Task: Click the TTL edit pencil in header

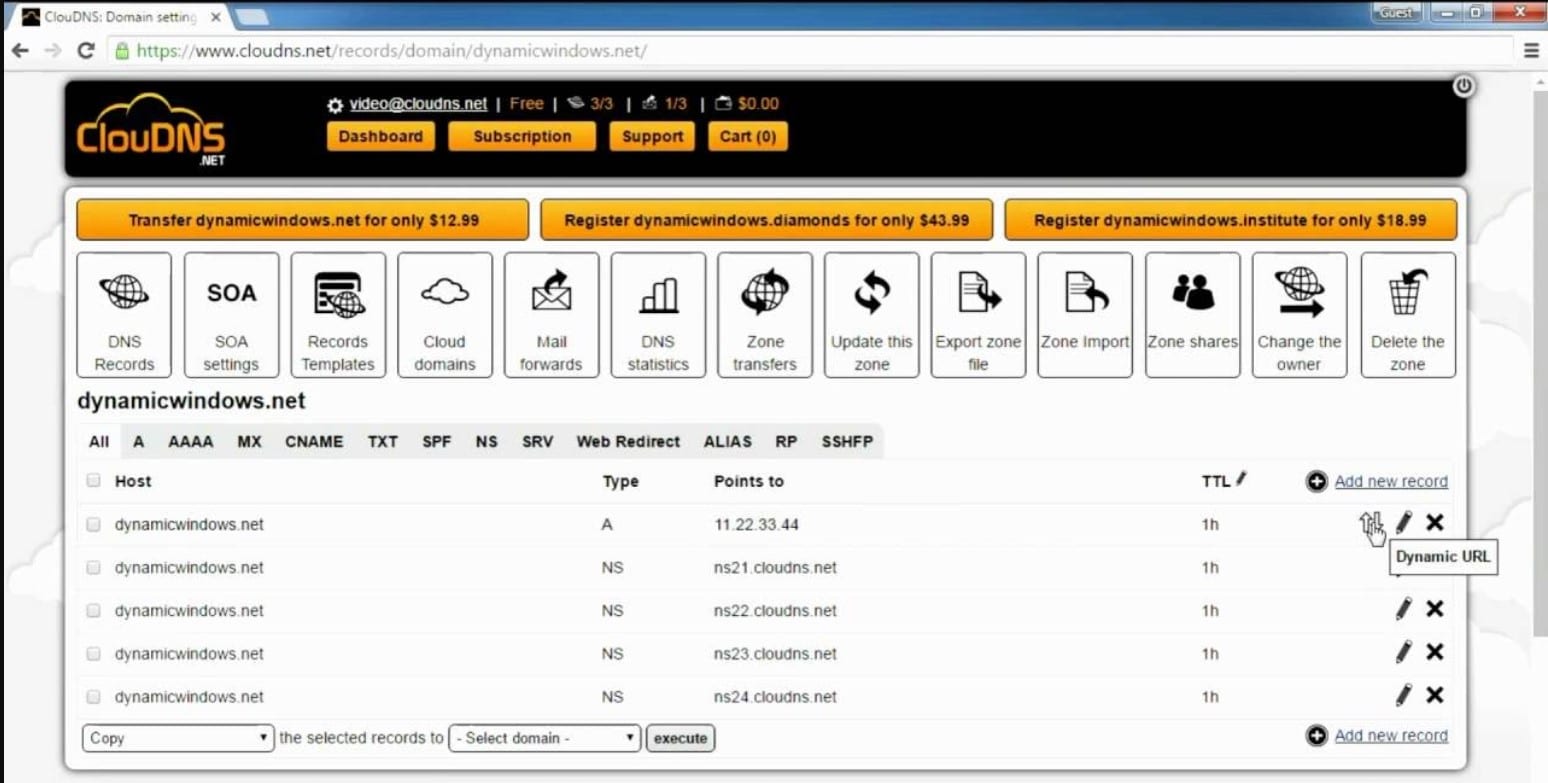Action: tap(1241, 479)
